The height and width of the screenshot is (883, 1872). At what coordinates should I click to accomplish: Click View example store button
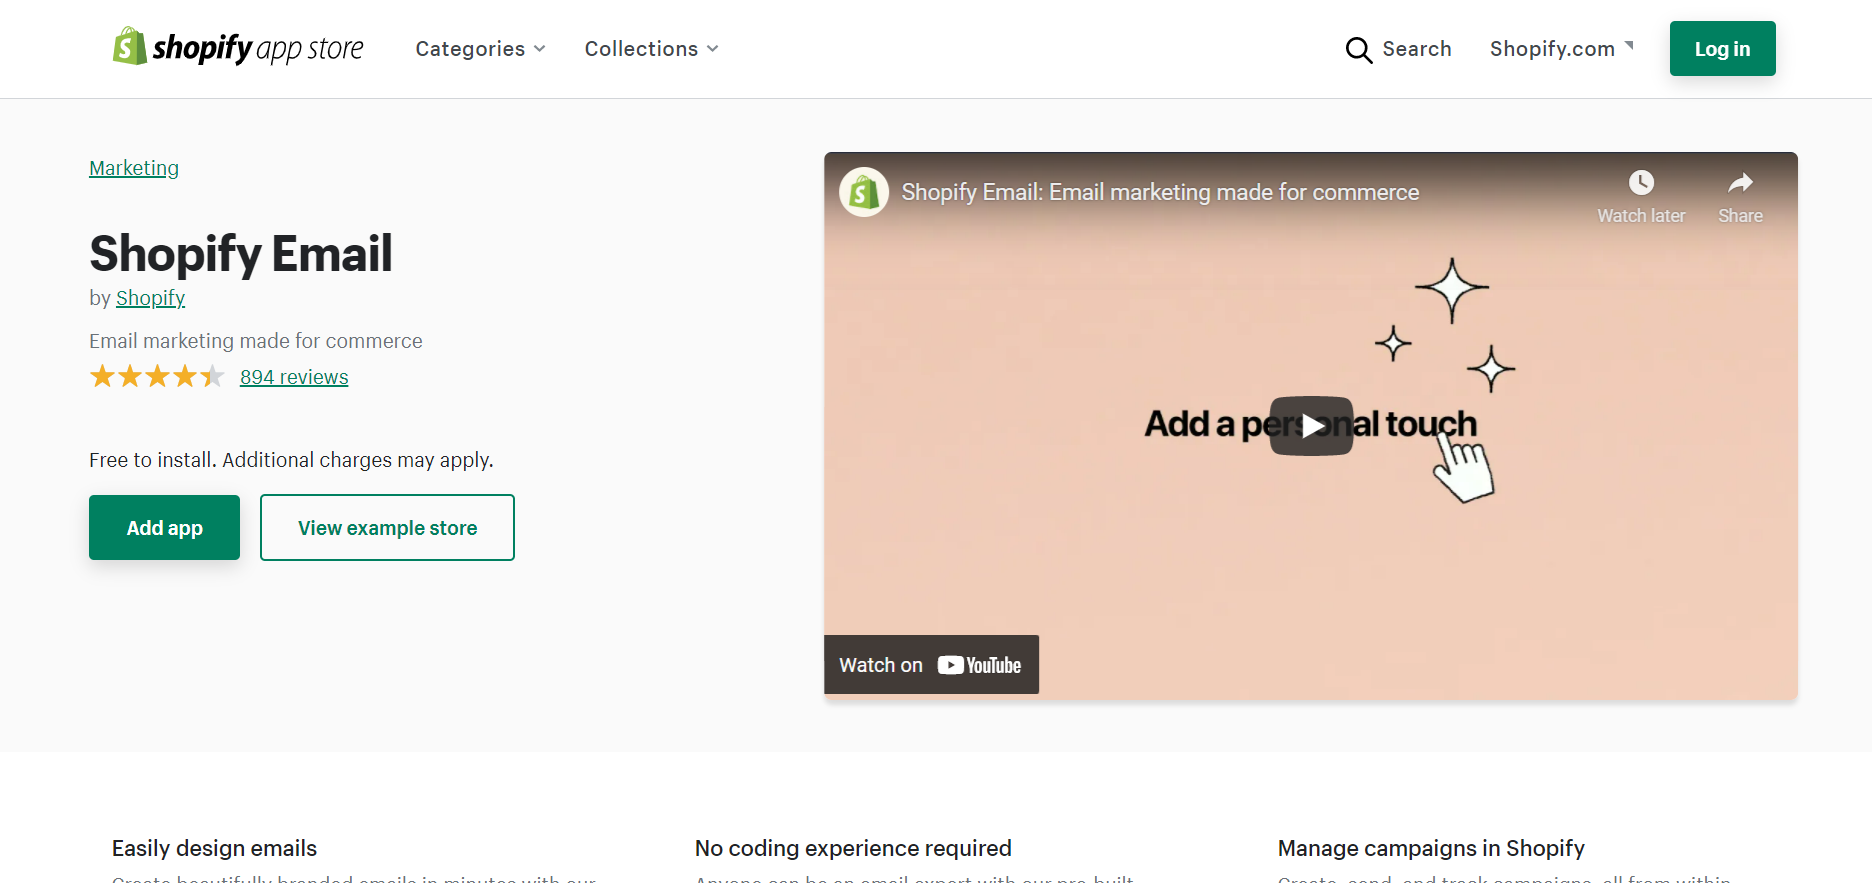[387, 528]
